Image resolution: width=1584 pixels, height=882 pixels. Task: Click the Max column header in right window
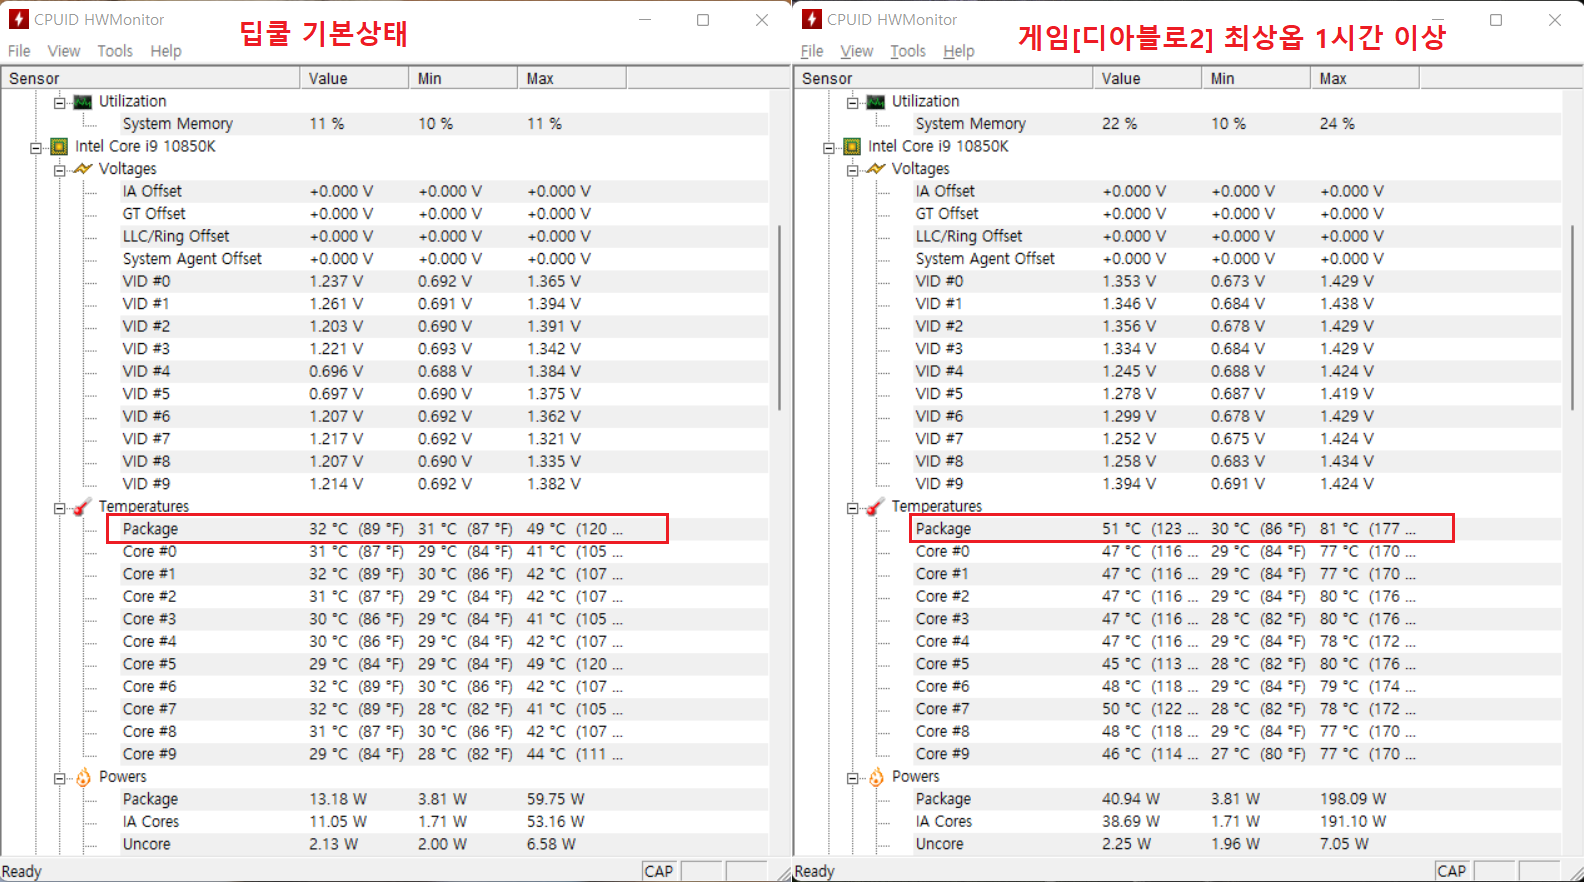[x=1365, y=78]
